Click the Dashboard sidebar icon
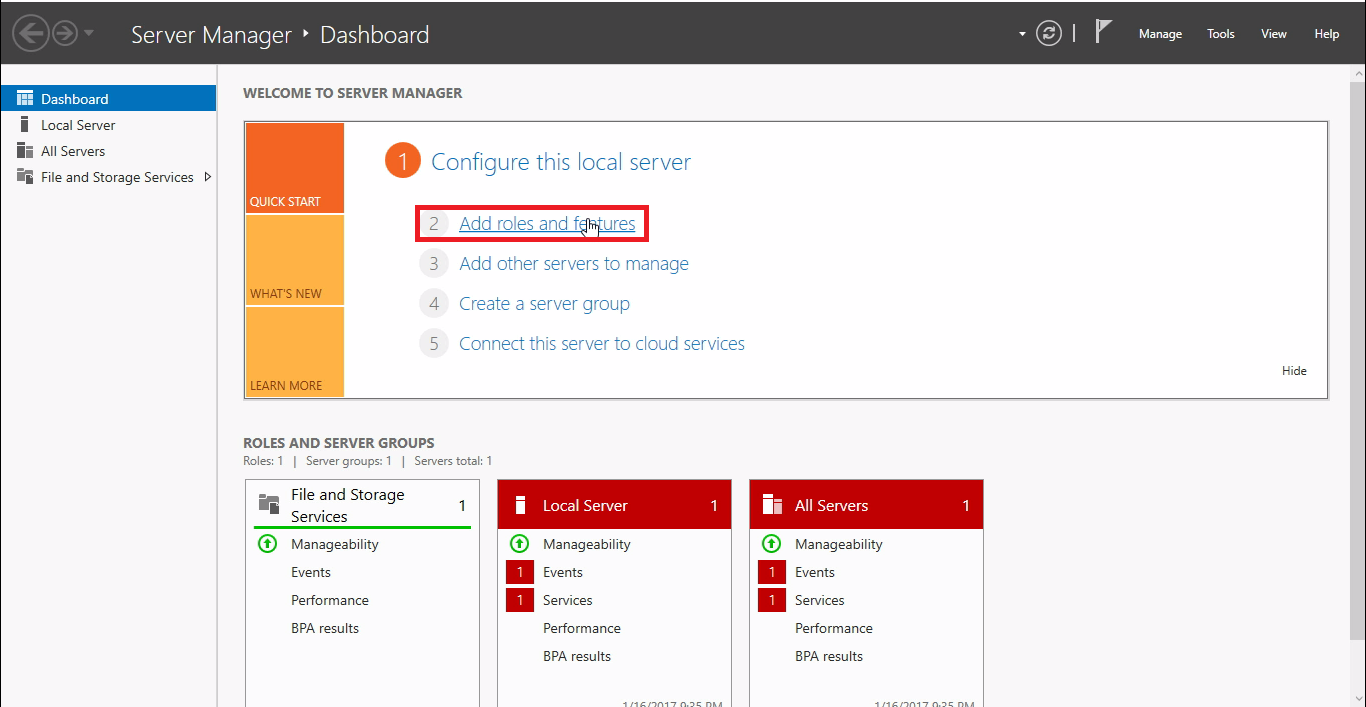Screen dimensions: 1366x707 point(25,98)
